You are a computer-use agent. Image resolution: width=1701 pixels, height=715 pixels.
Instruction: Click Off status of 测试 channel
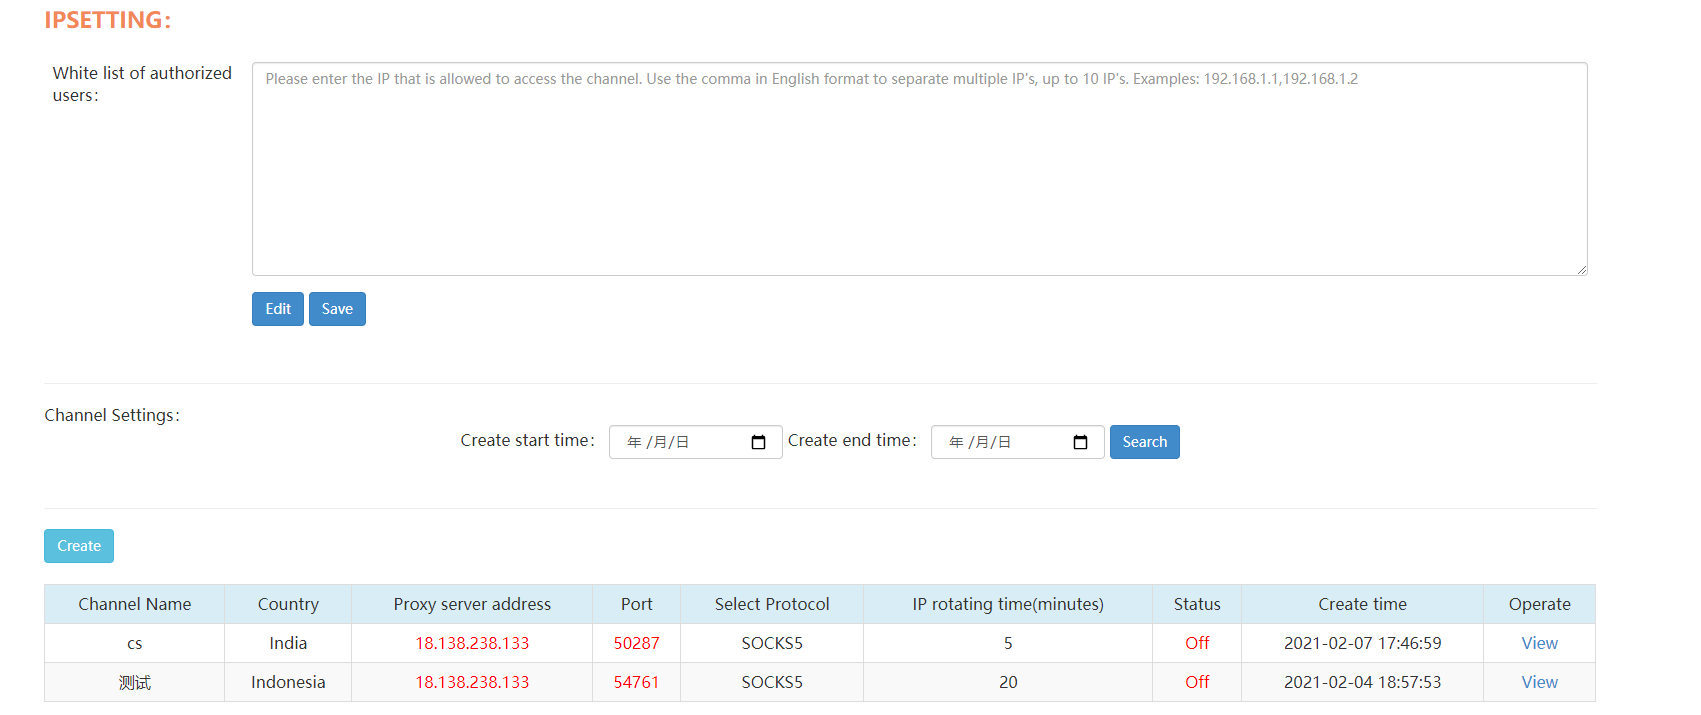point(1197,682)
